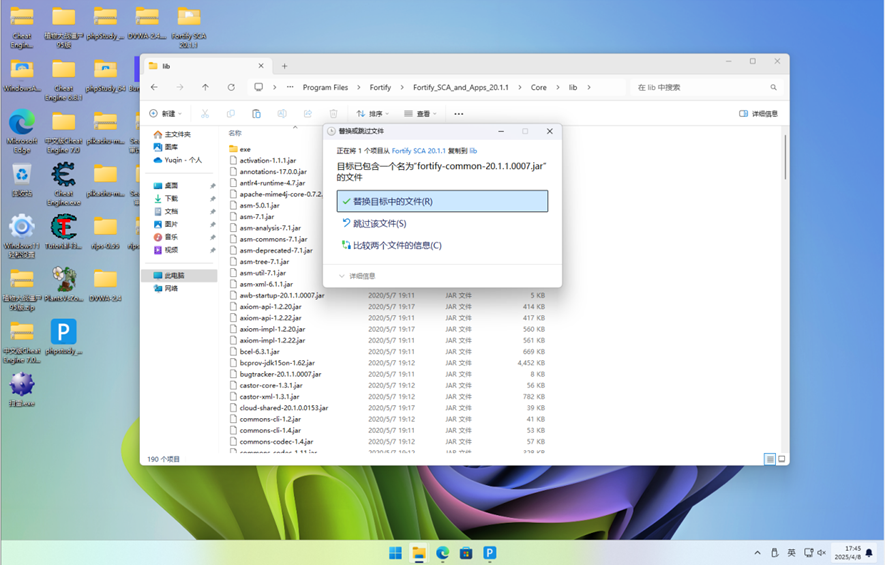Go back with the left arrow navigation button
This screenshot has height=565, width=885.
pos(154,87)
